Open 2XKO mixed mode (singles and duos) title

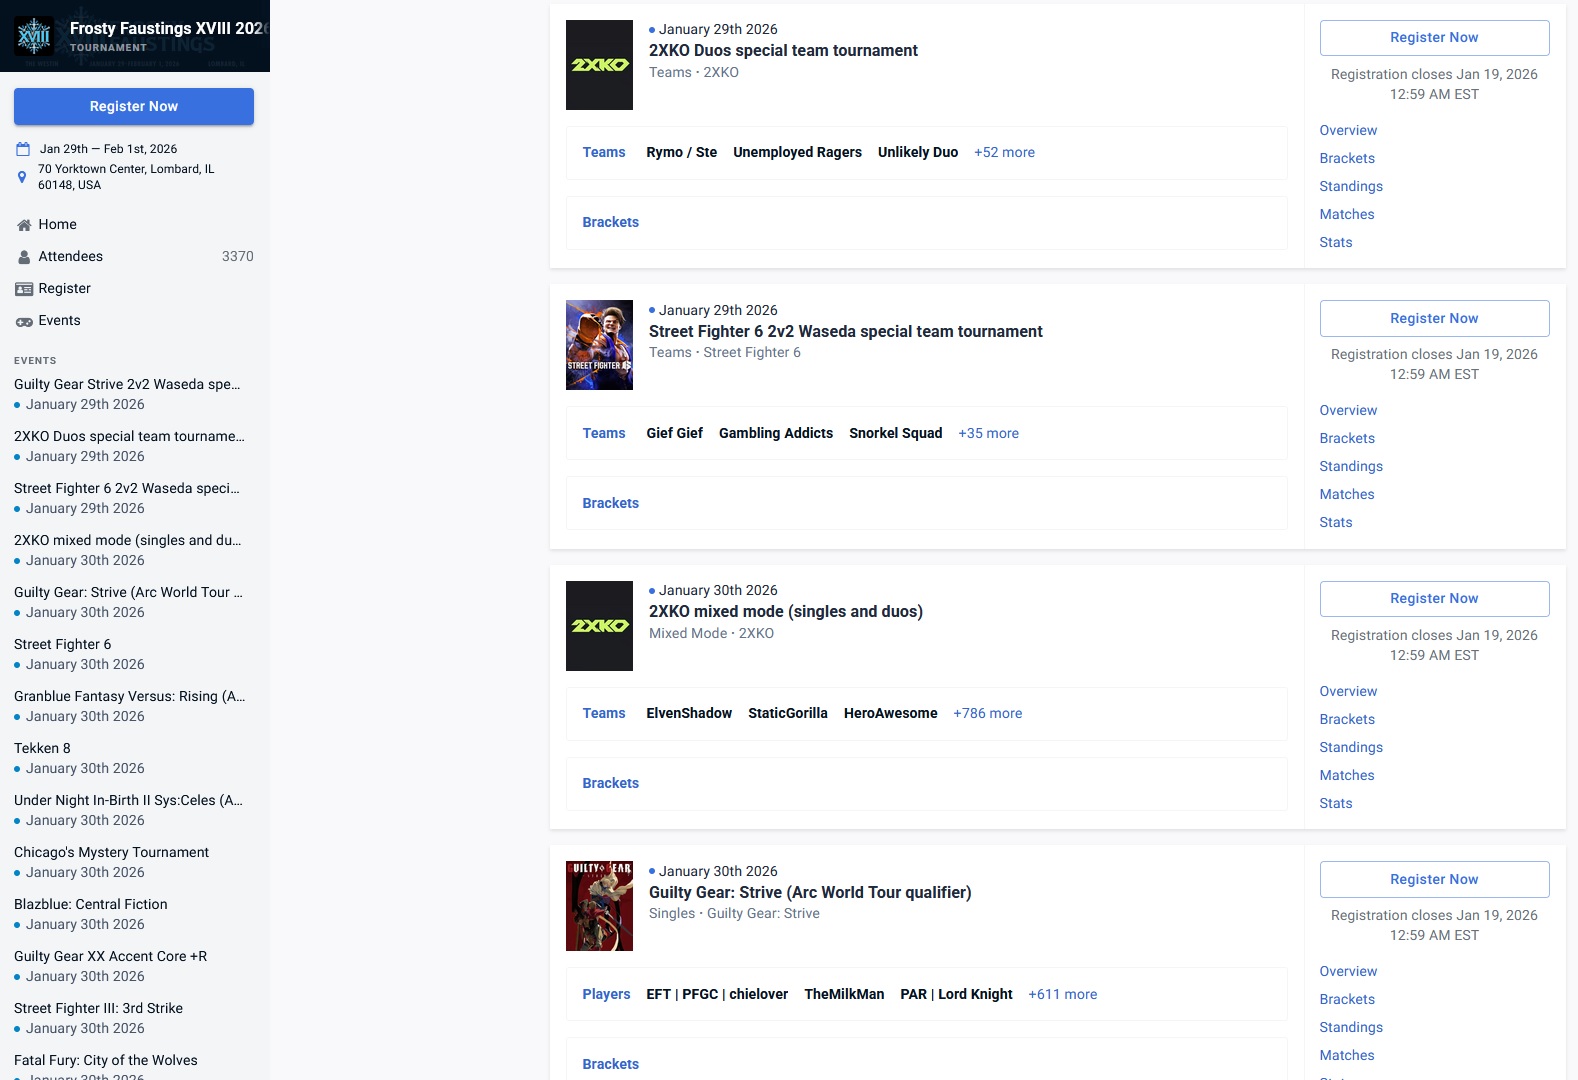point(786,612)
